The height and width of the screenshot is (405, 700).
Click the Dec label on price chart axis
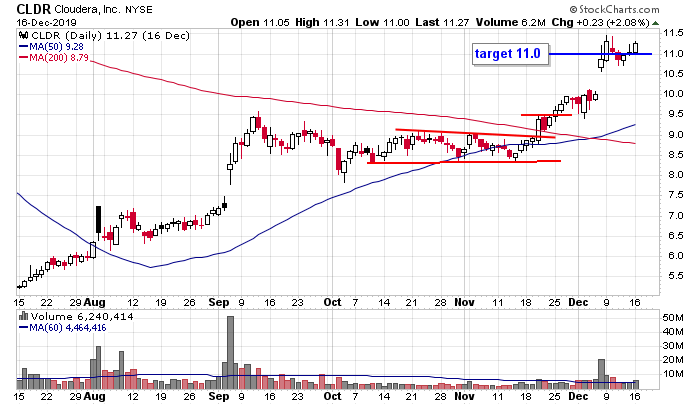[x=578, y=302]
